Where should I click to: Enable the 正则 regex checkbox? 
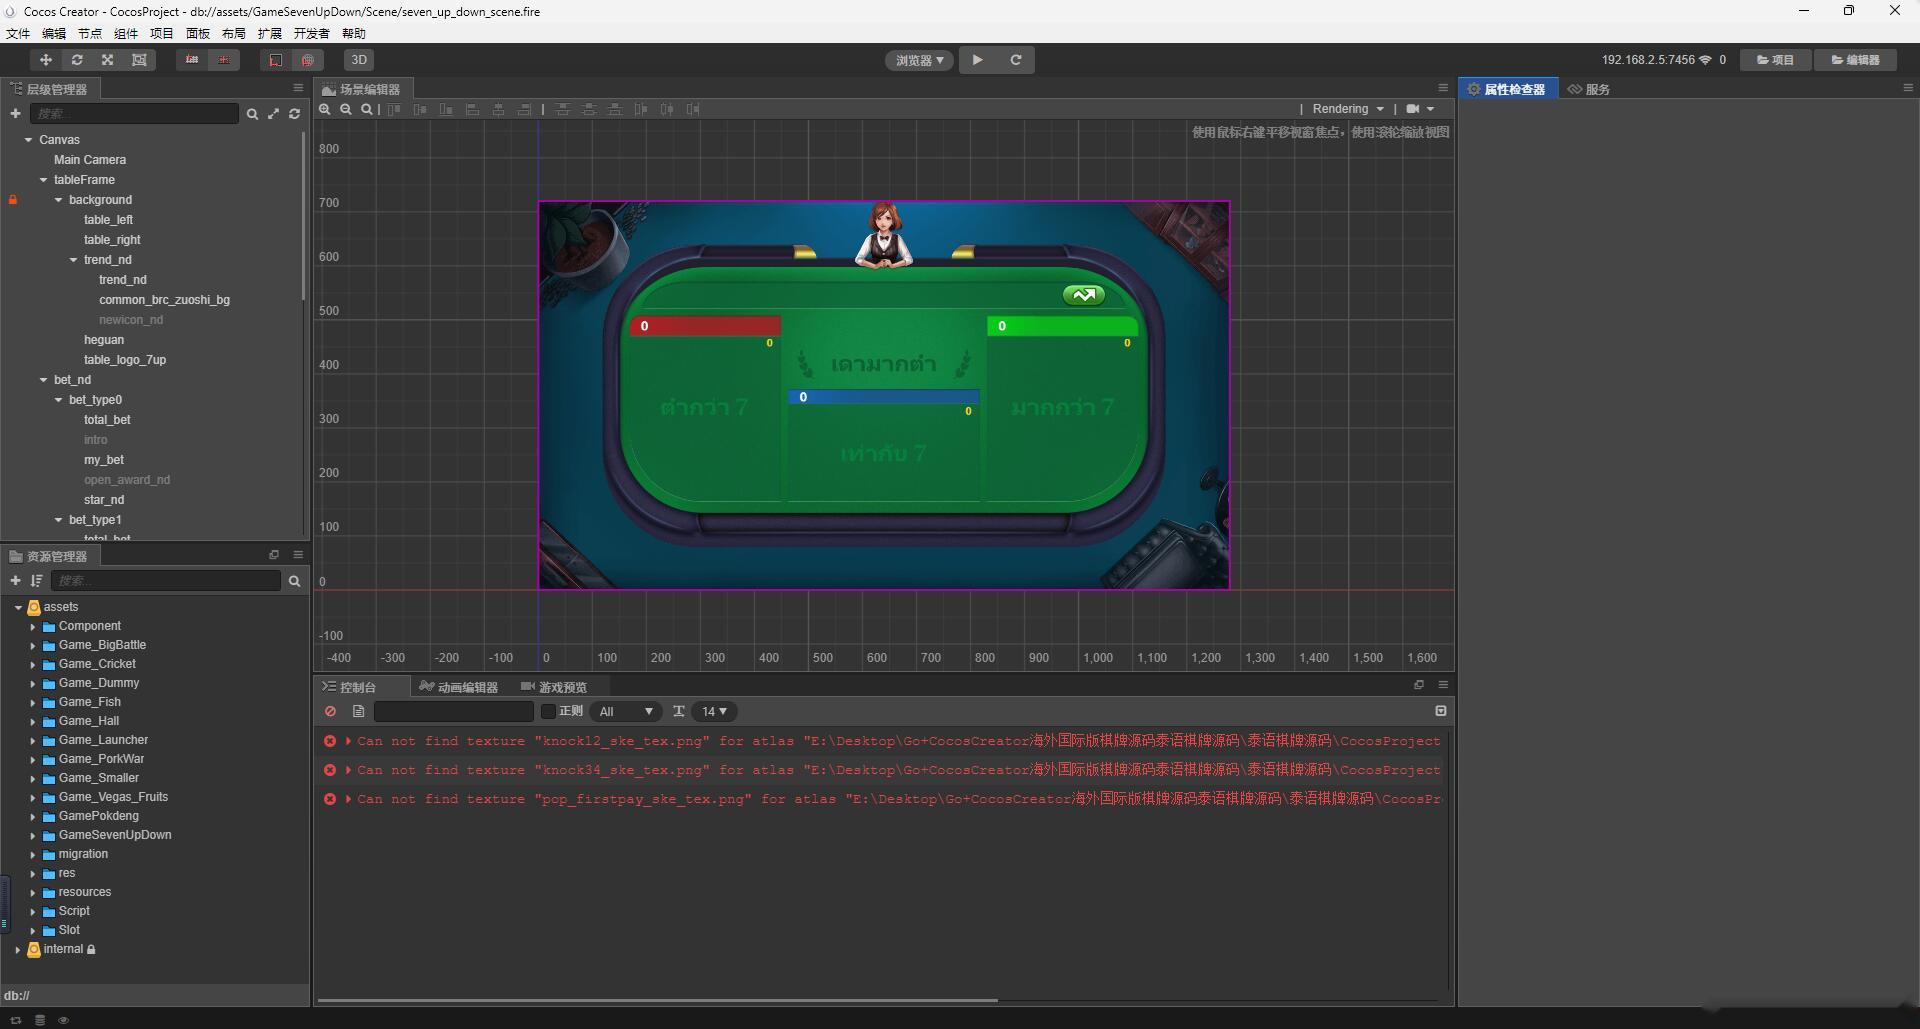(x=548, y=711)
